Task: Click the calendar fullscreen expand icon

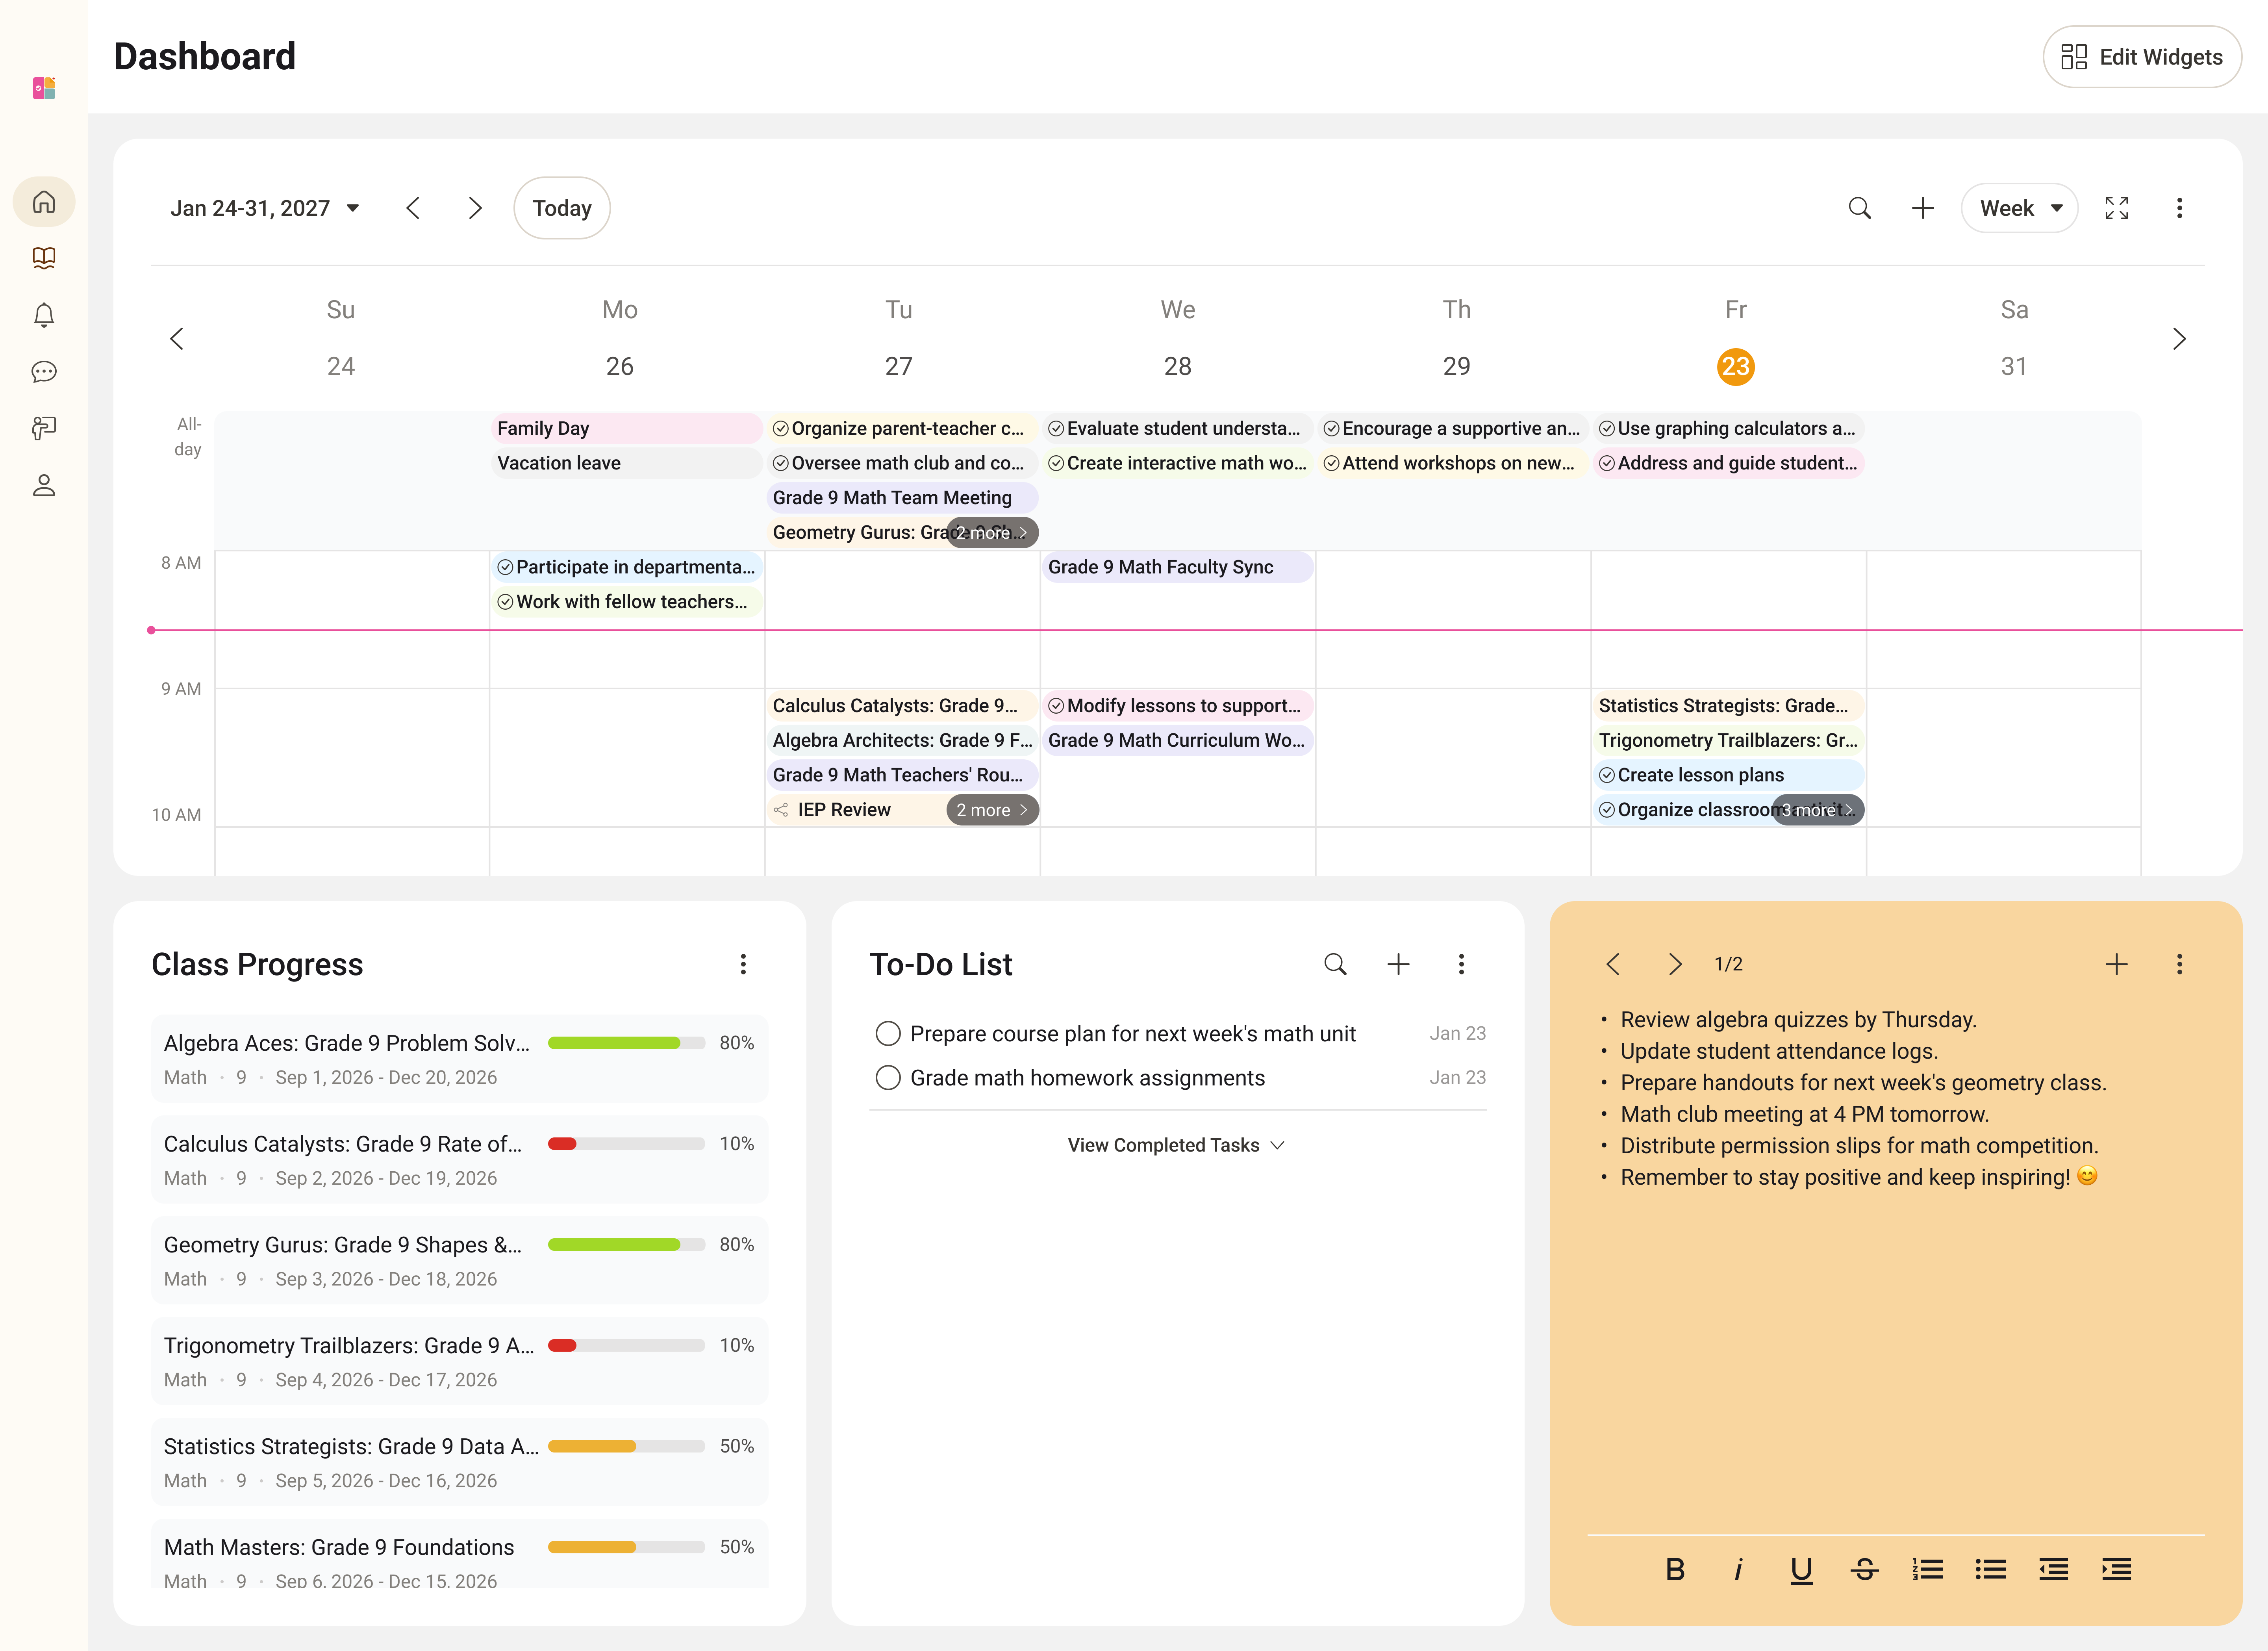Action: coord(2116,208)
